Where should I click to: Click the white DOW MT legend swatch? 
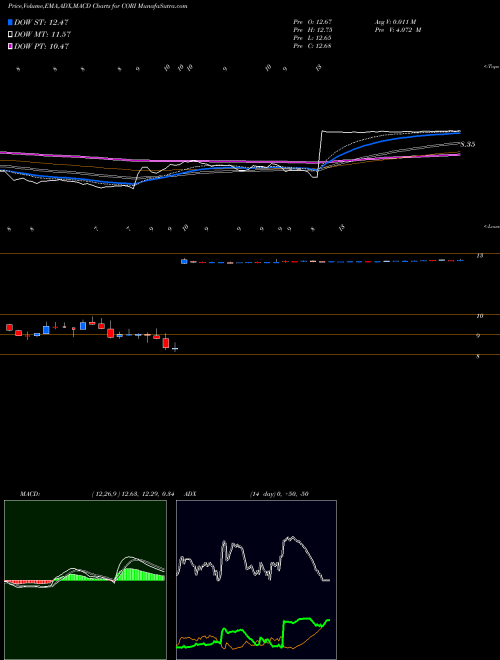(x=11, y=35)
